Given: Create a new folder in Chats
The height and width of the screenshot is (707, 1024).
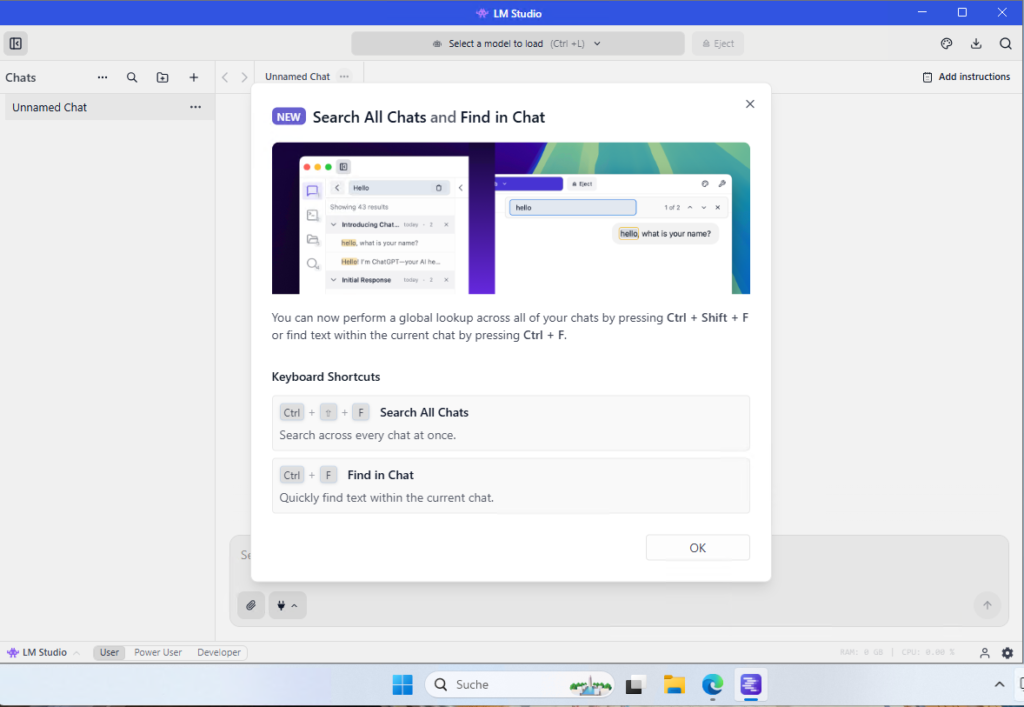Looking at the screenshot, I should (x=163, y=77).
